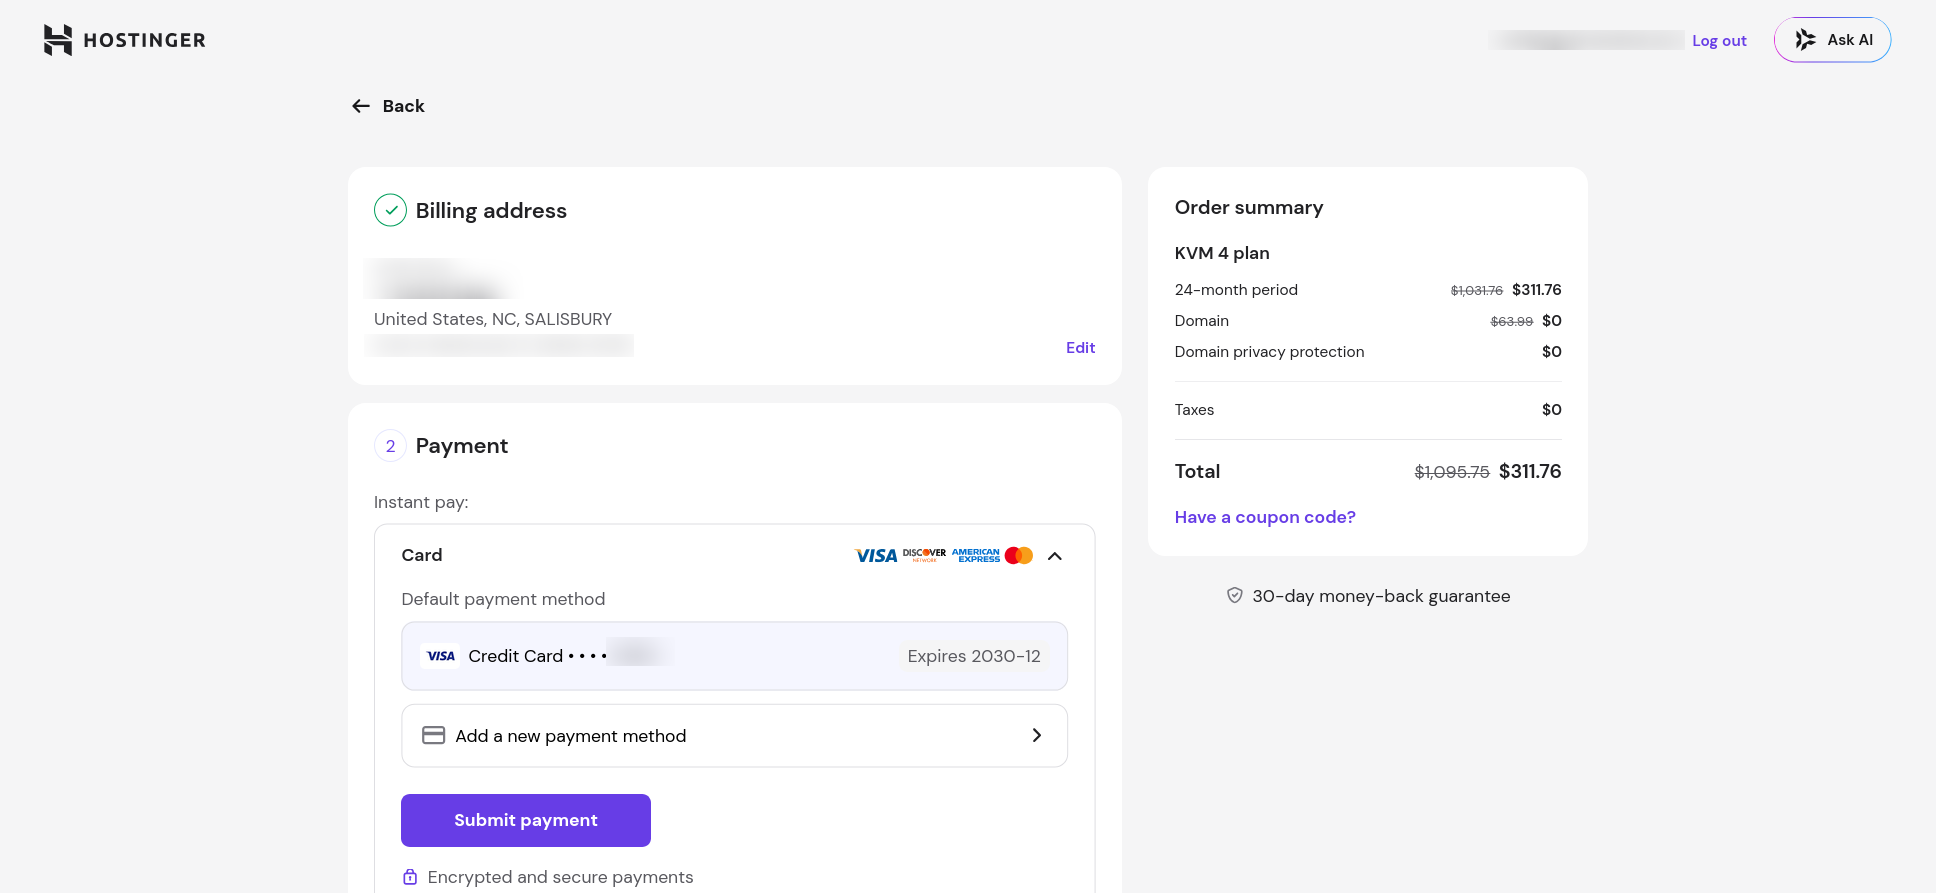This screenshot has width=1936, height=894.
Task: Click the crossed-out $1,031.76 price
Action: 1476,291
